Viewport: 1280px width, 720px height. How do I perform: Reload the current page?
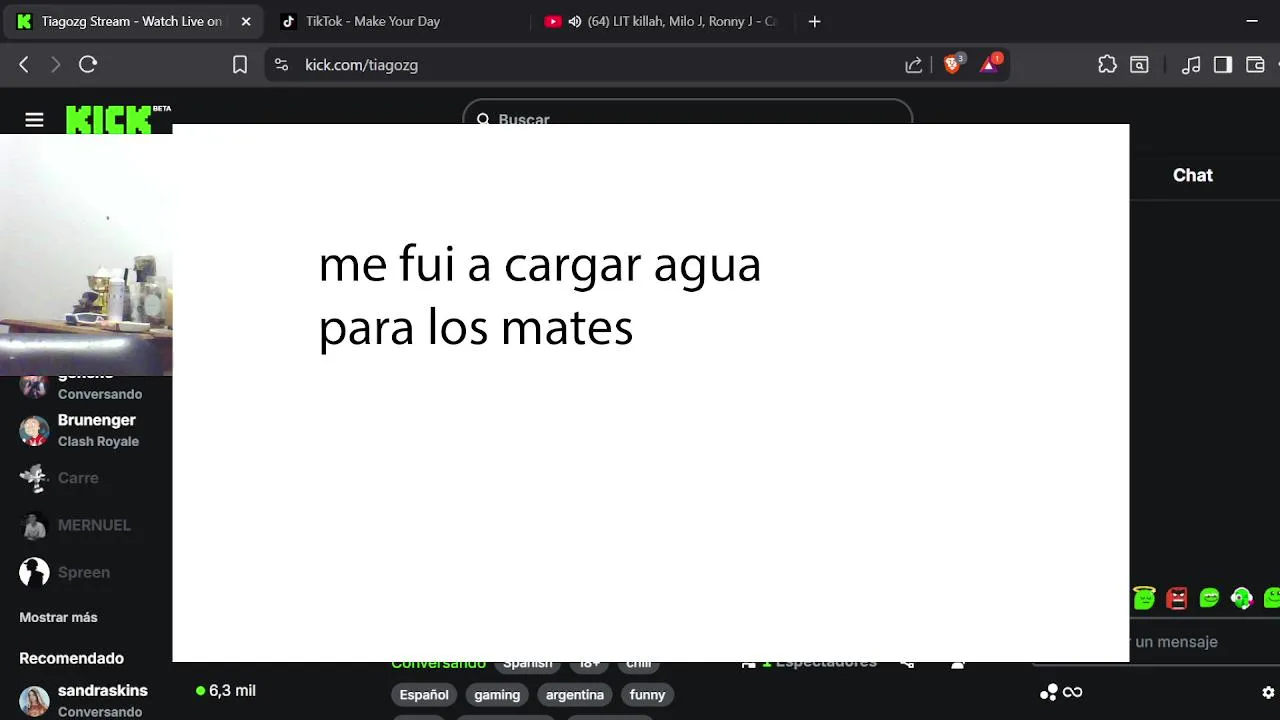88,64
